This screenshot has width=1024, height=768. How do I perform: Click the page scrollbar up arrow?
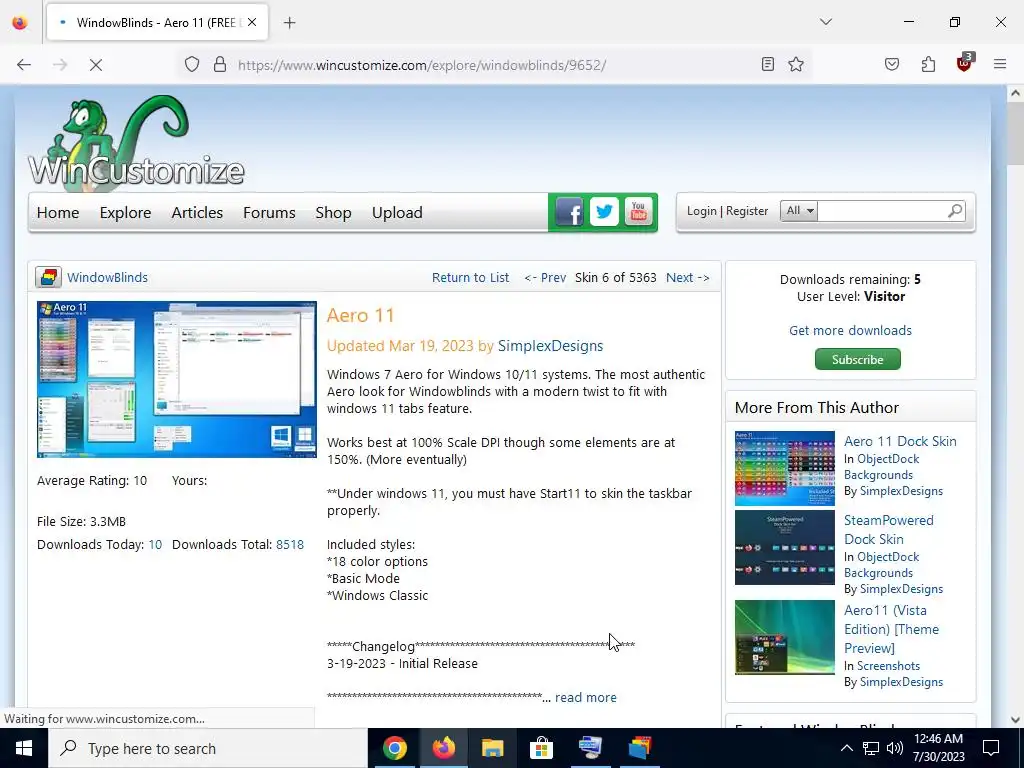(1015, 93)
